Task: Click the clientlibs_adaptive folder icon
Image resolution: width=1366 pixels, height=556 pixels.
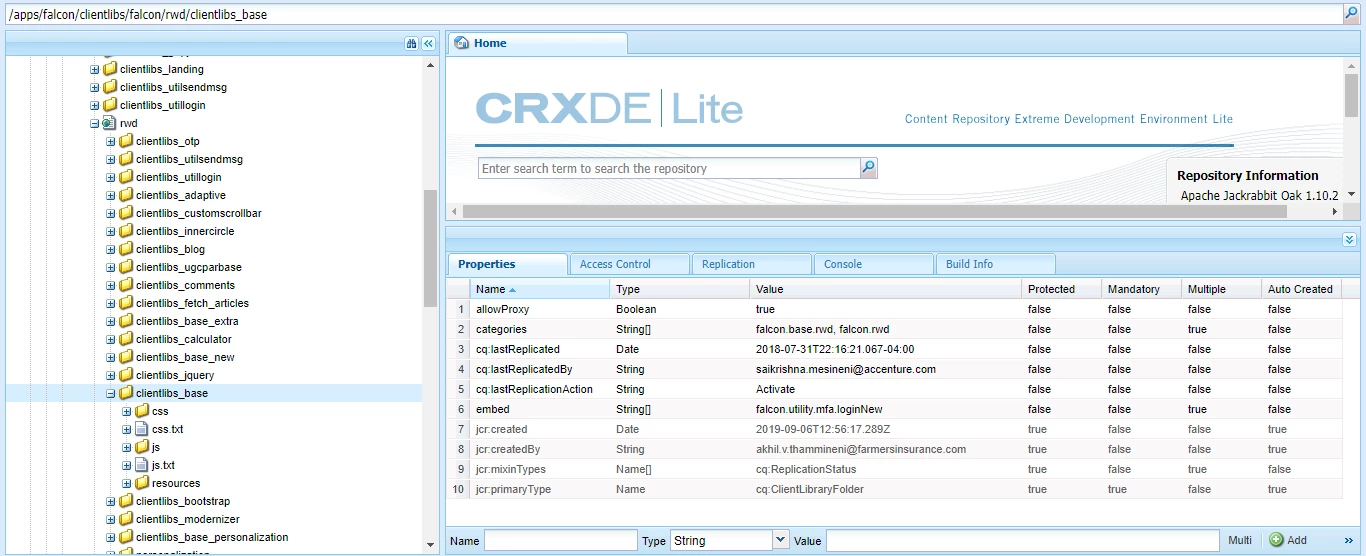Action: coord(126,195)
